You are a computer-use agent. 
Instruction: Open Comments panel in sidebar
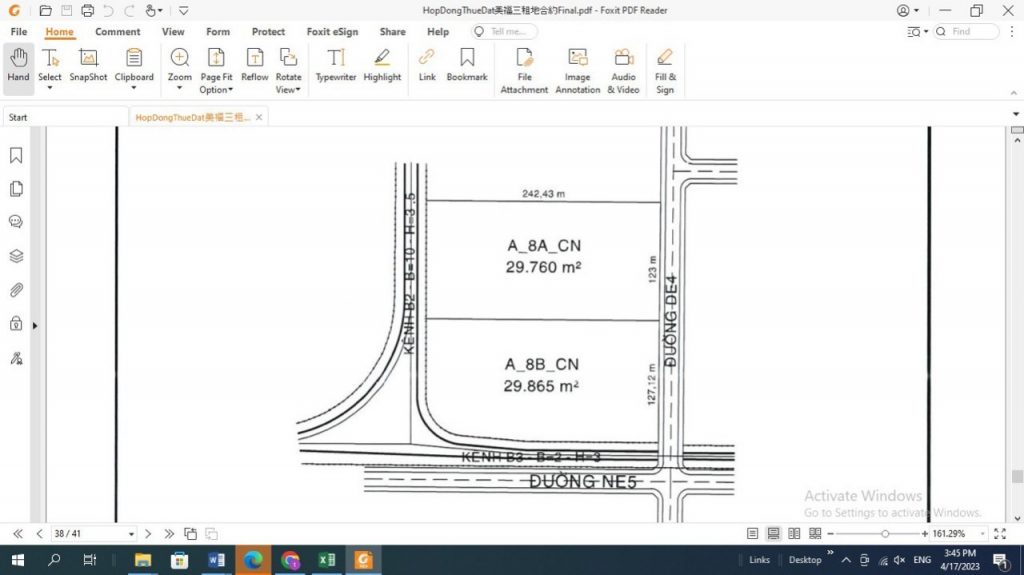[16, 222]
